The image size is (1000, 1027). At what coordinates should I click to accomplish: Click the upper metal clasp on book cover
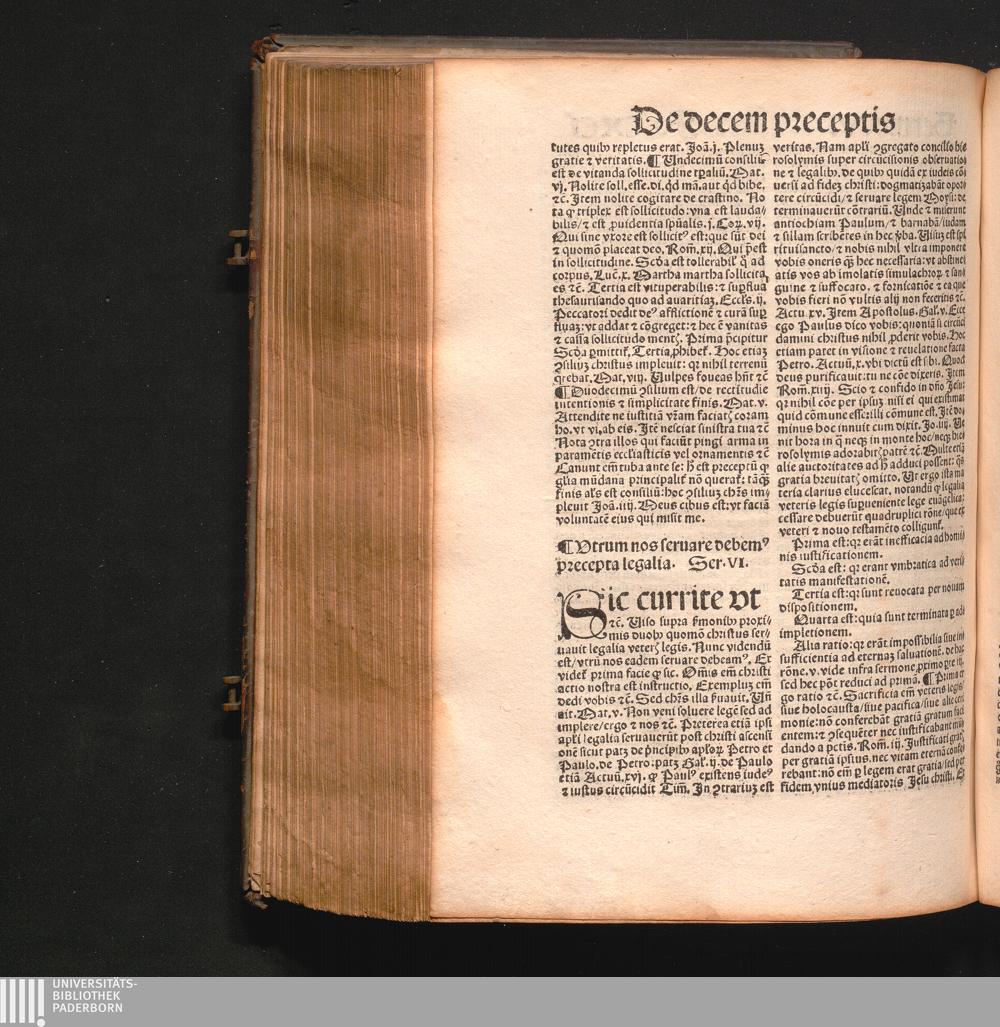[239, 247]
